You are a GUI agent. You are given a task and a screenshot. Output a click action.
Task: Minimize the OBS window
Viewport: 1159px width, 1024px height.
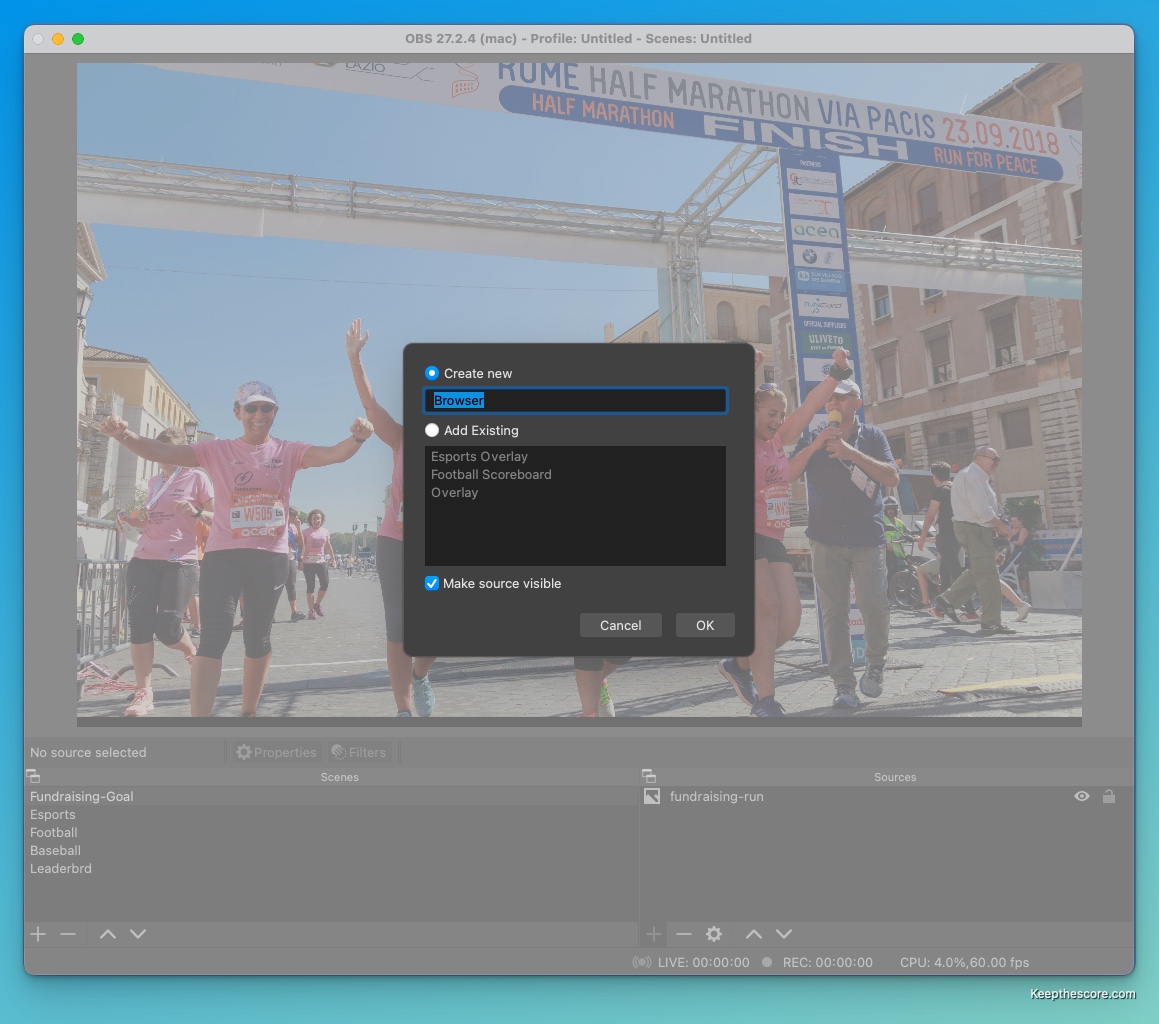click(x=58, y=38)
